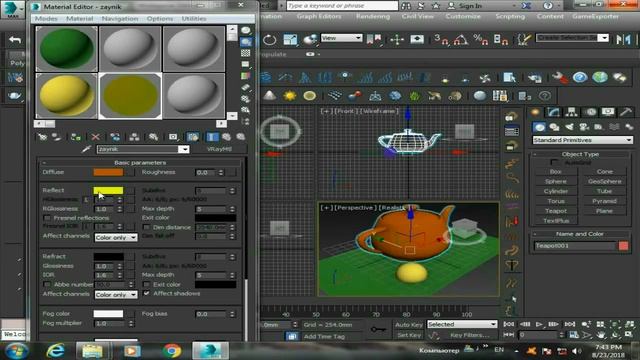This screenshot has width=640, height=360.
Task: Toggle Dim distance checkbox
Action: tap(146, 227)
